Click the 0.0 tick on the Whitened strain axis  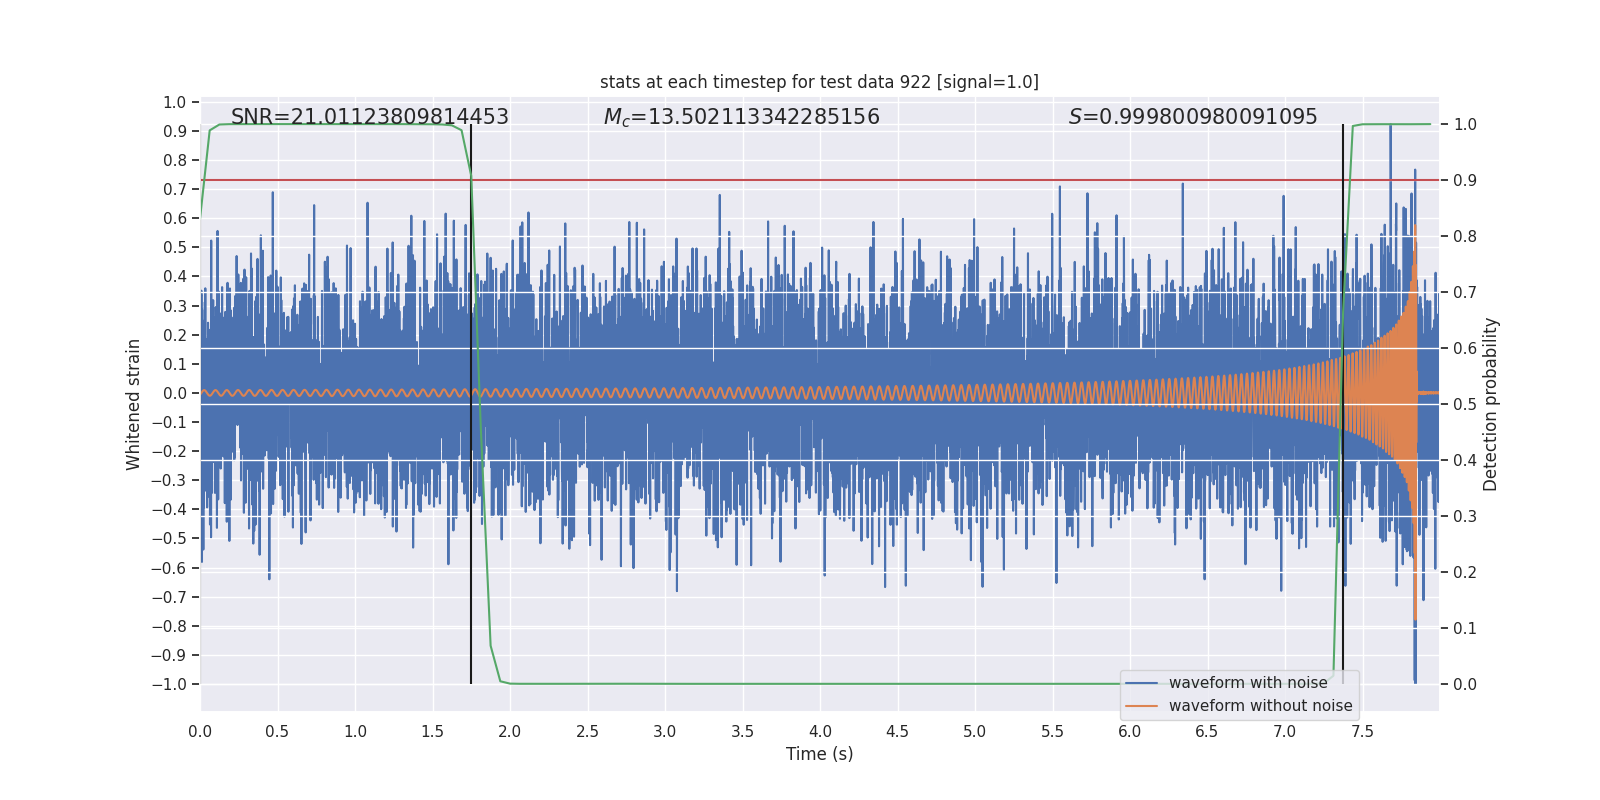pyautogui.click(x=175, y=393)
